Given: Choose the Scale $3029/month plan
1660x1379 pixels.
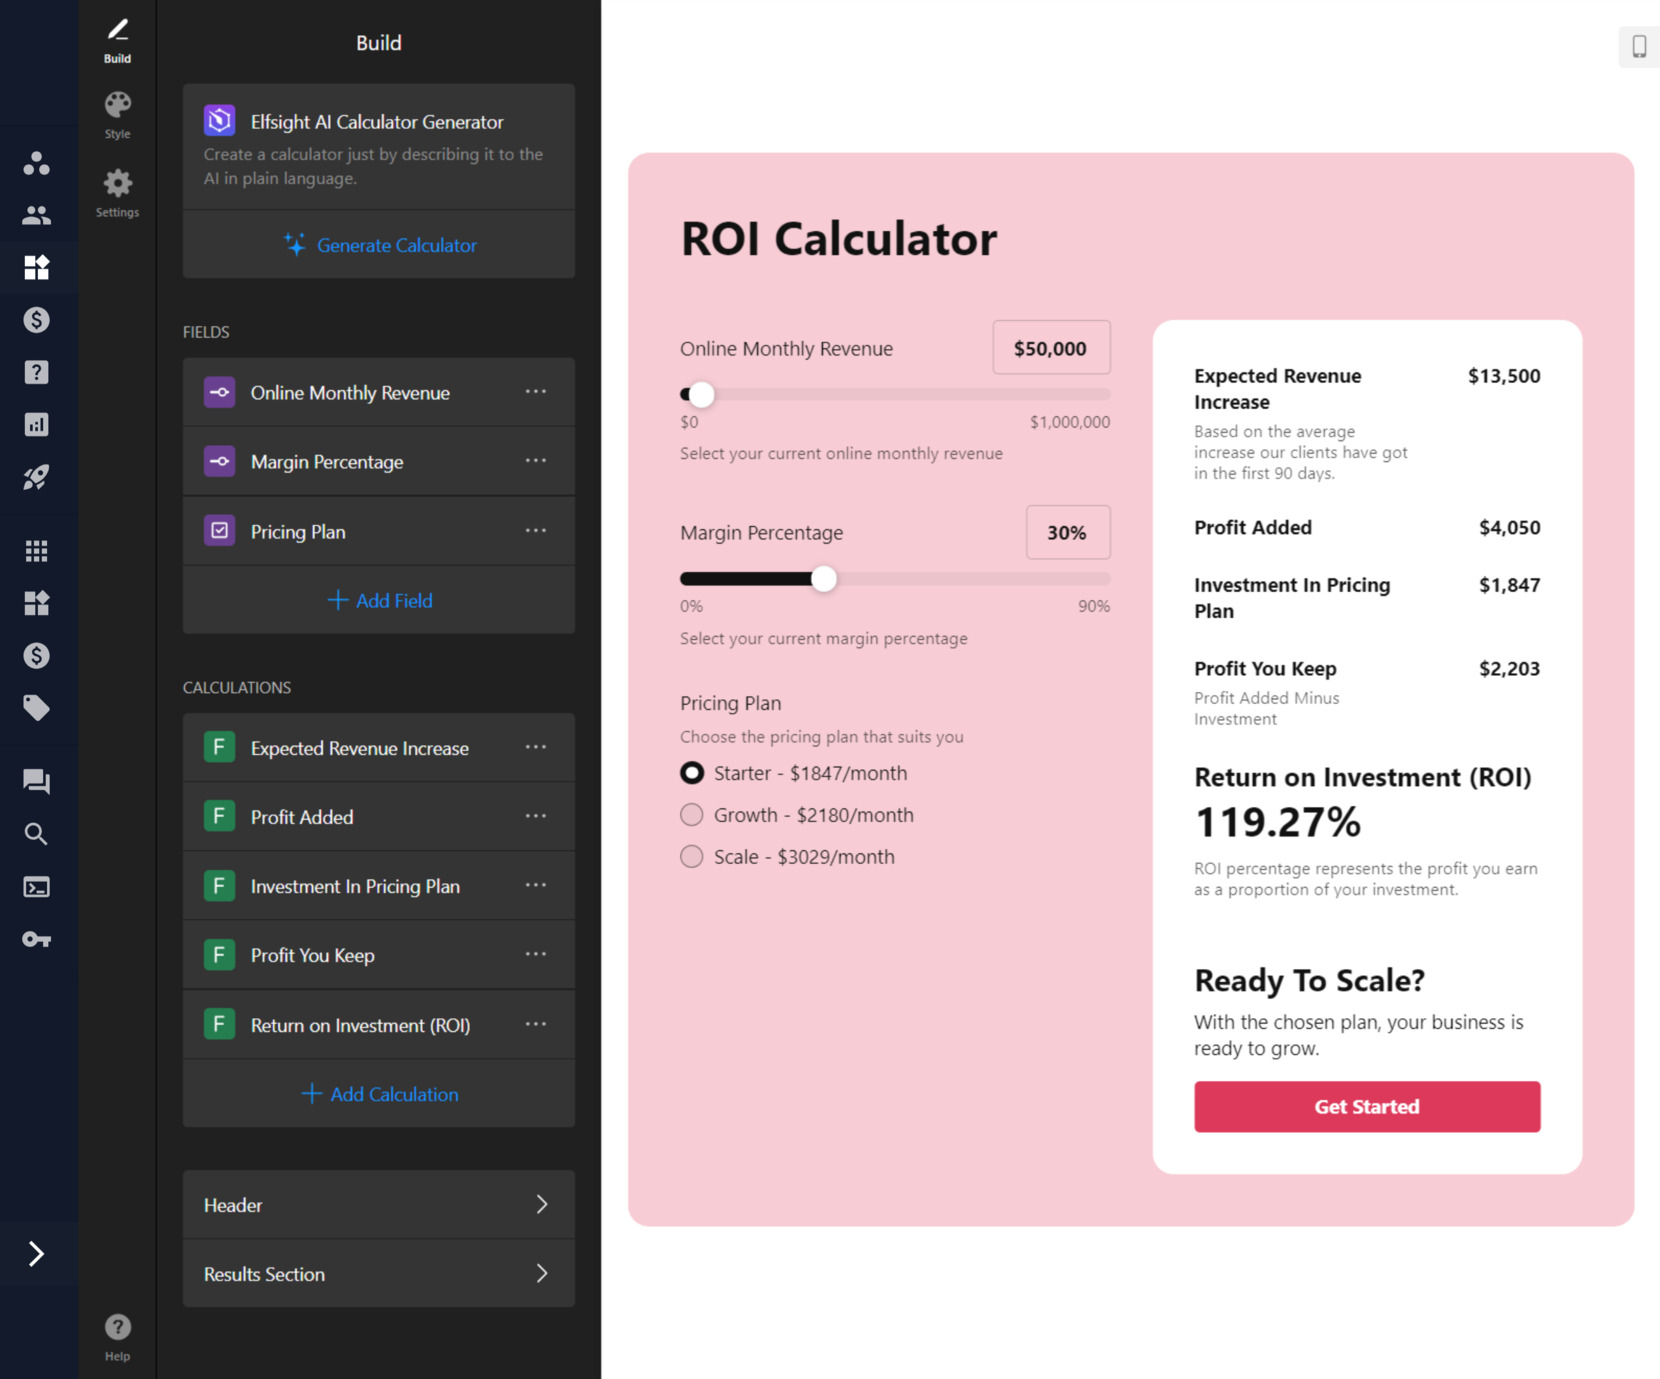Looking at the screenshot, I should click(691, 856).
